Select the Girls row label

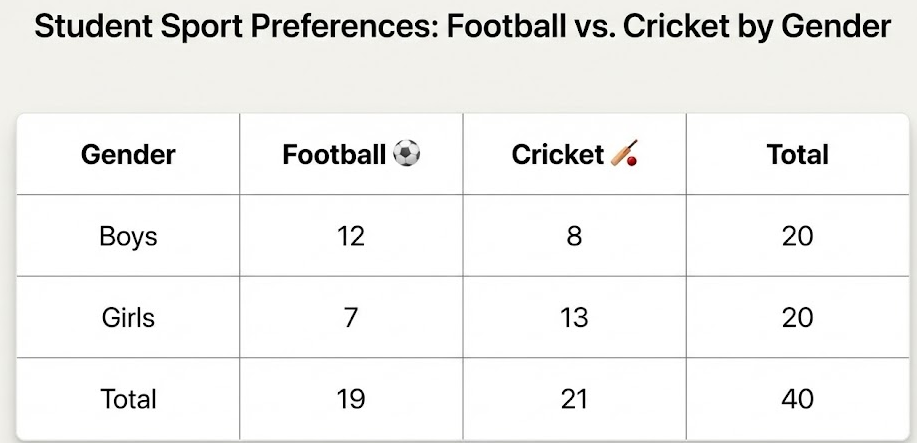(128, 317)
